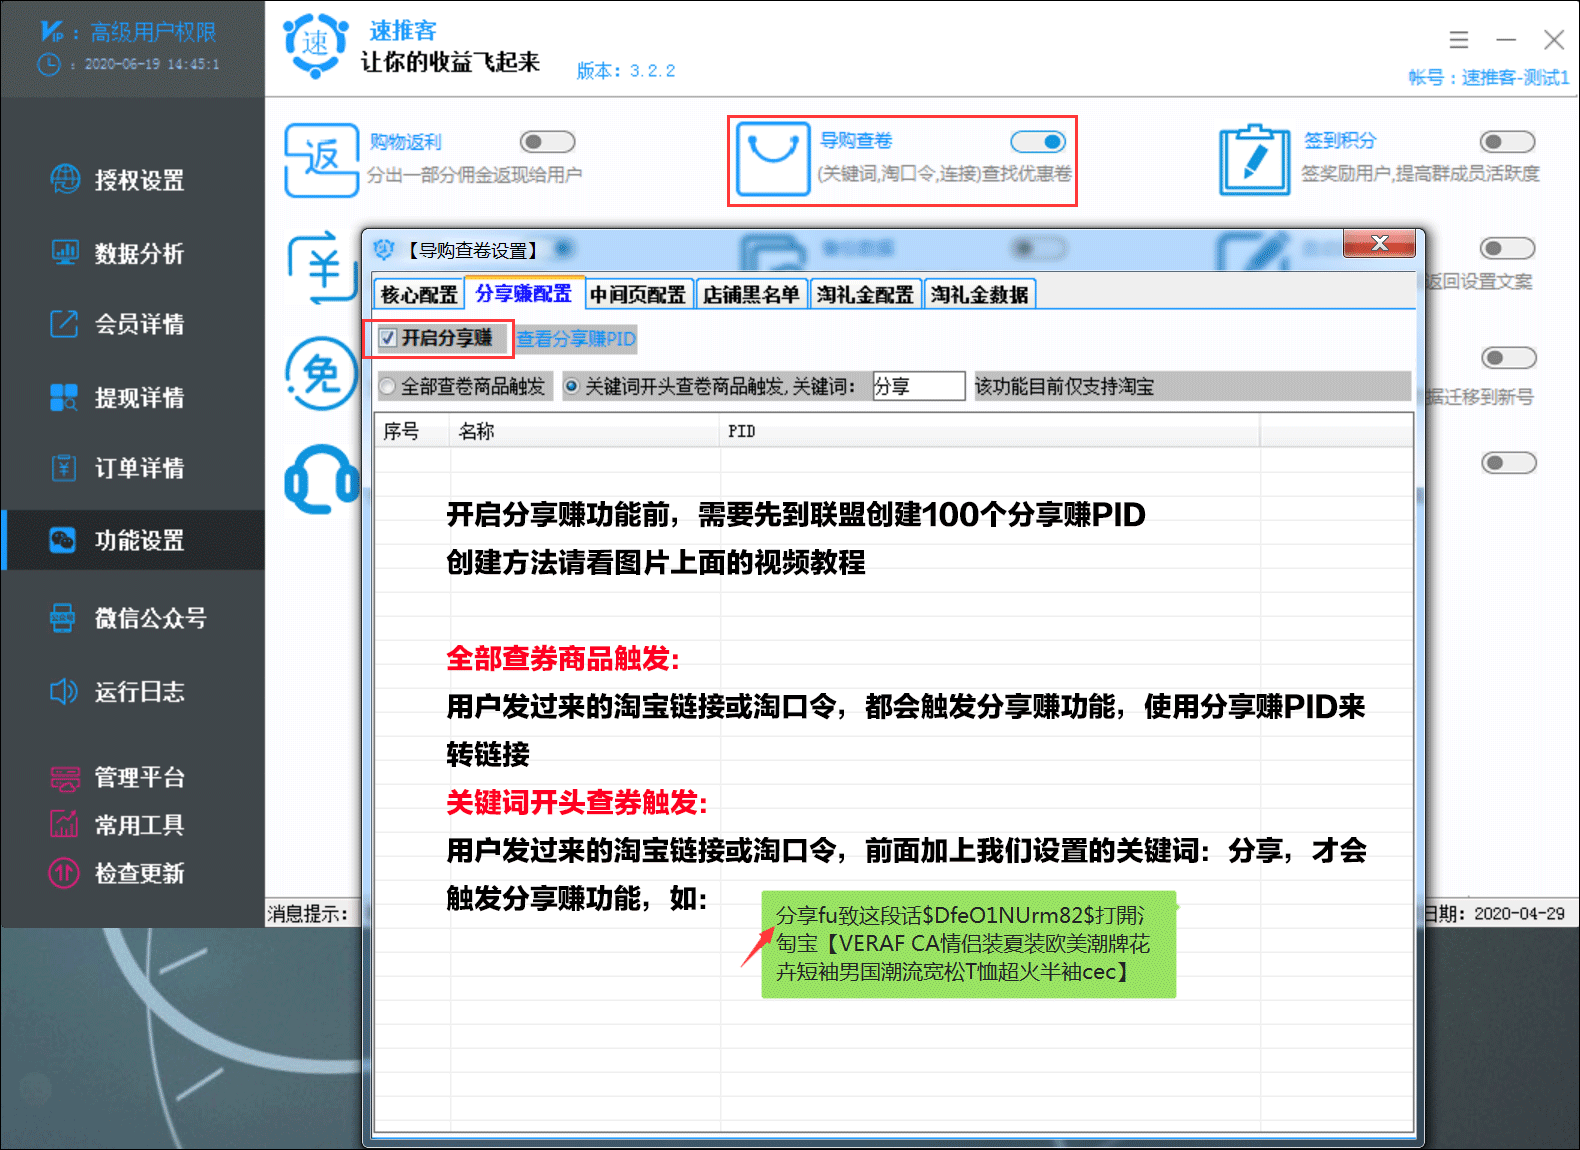Click the circular 免 icon
The width and height of the screenshot is (1580, 1150).
coord(321,374)
